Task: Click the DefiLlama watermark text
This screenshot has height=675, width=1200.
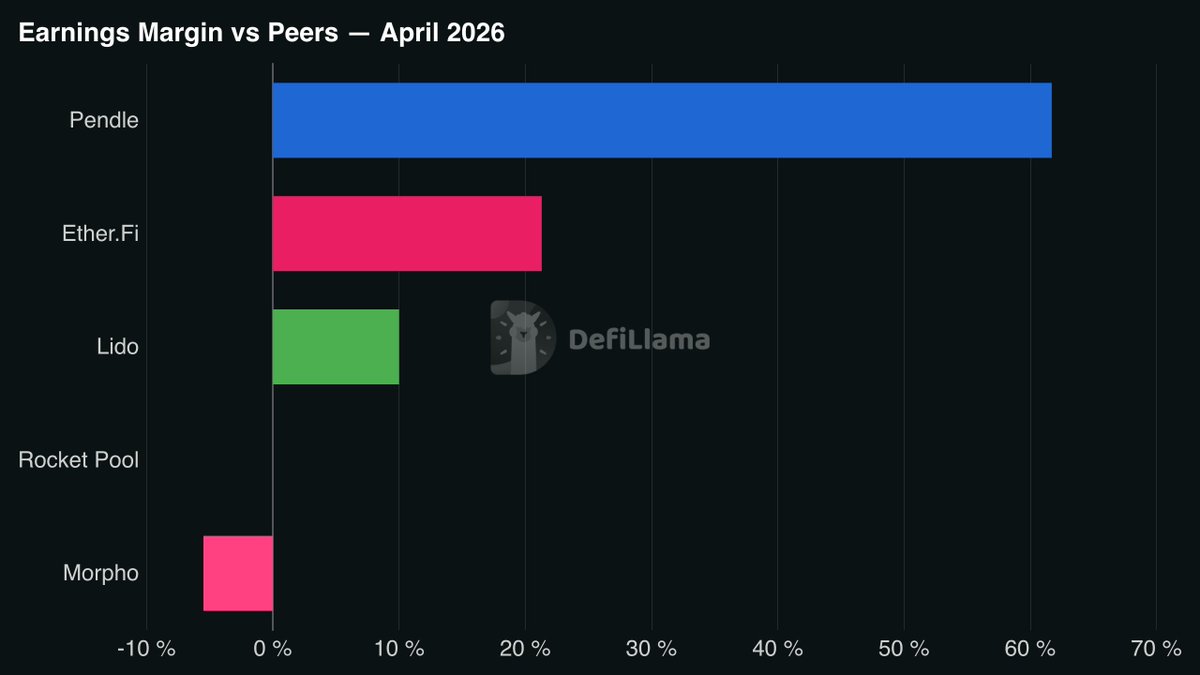Action: [x=639, y=340]
